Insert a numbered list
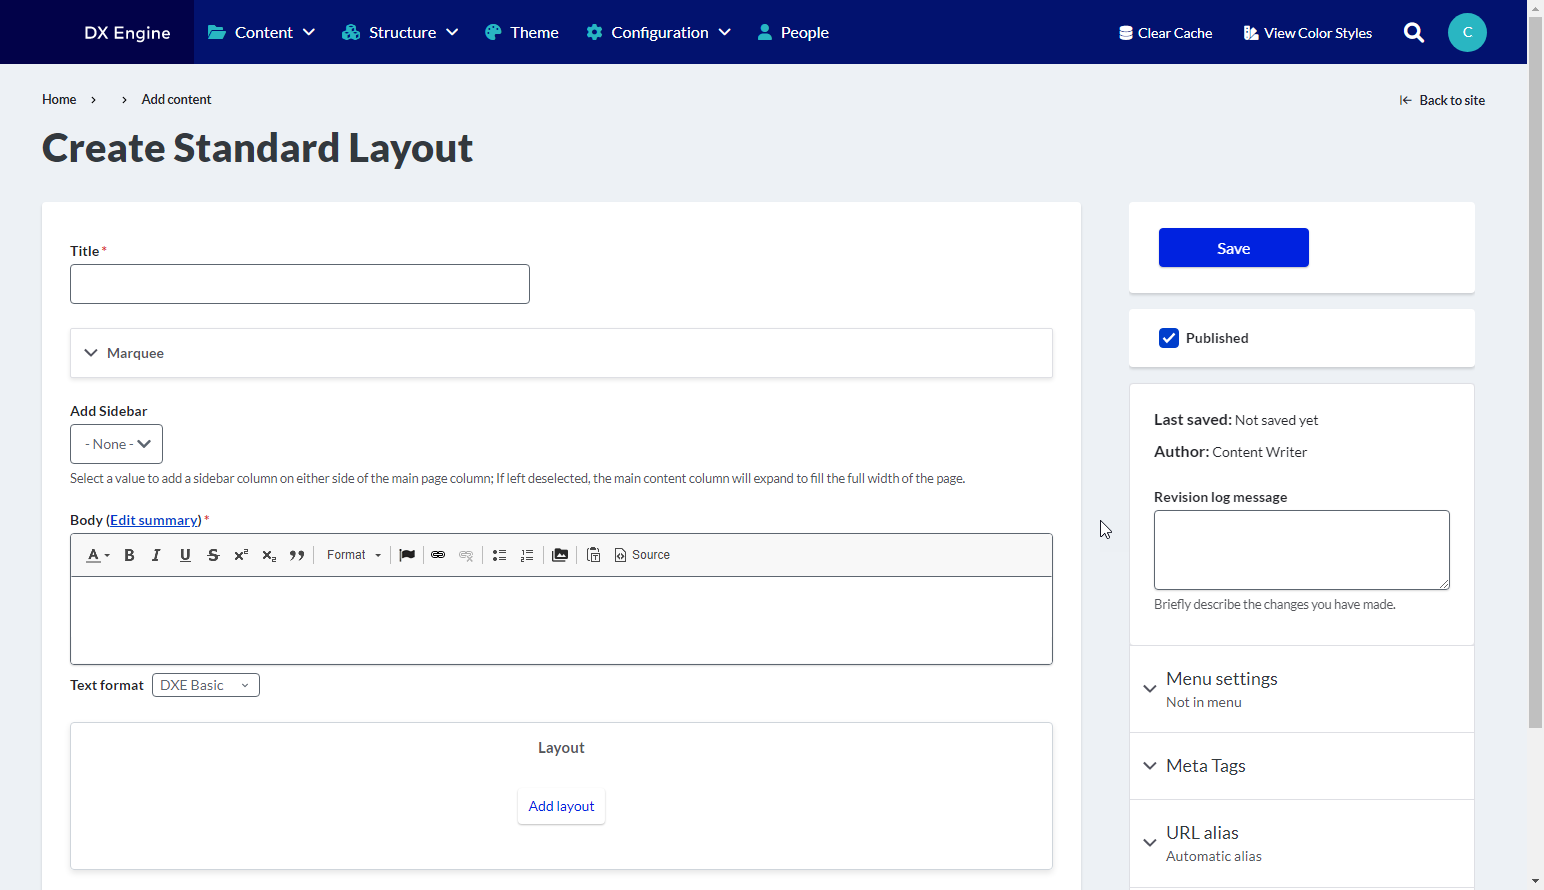 [x=527, y=555]
